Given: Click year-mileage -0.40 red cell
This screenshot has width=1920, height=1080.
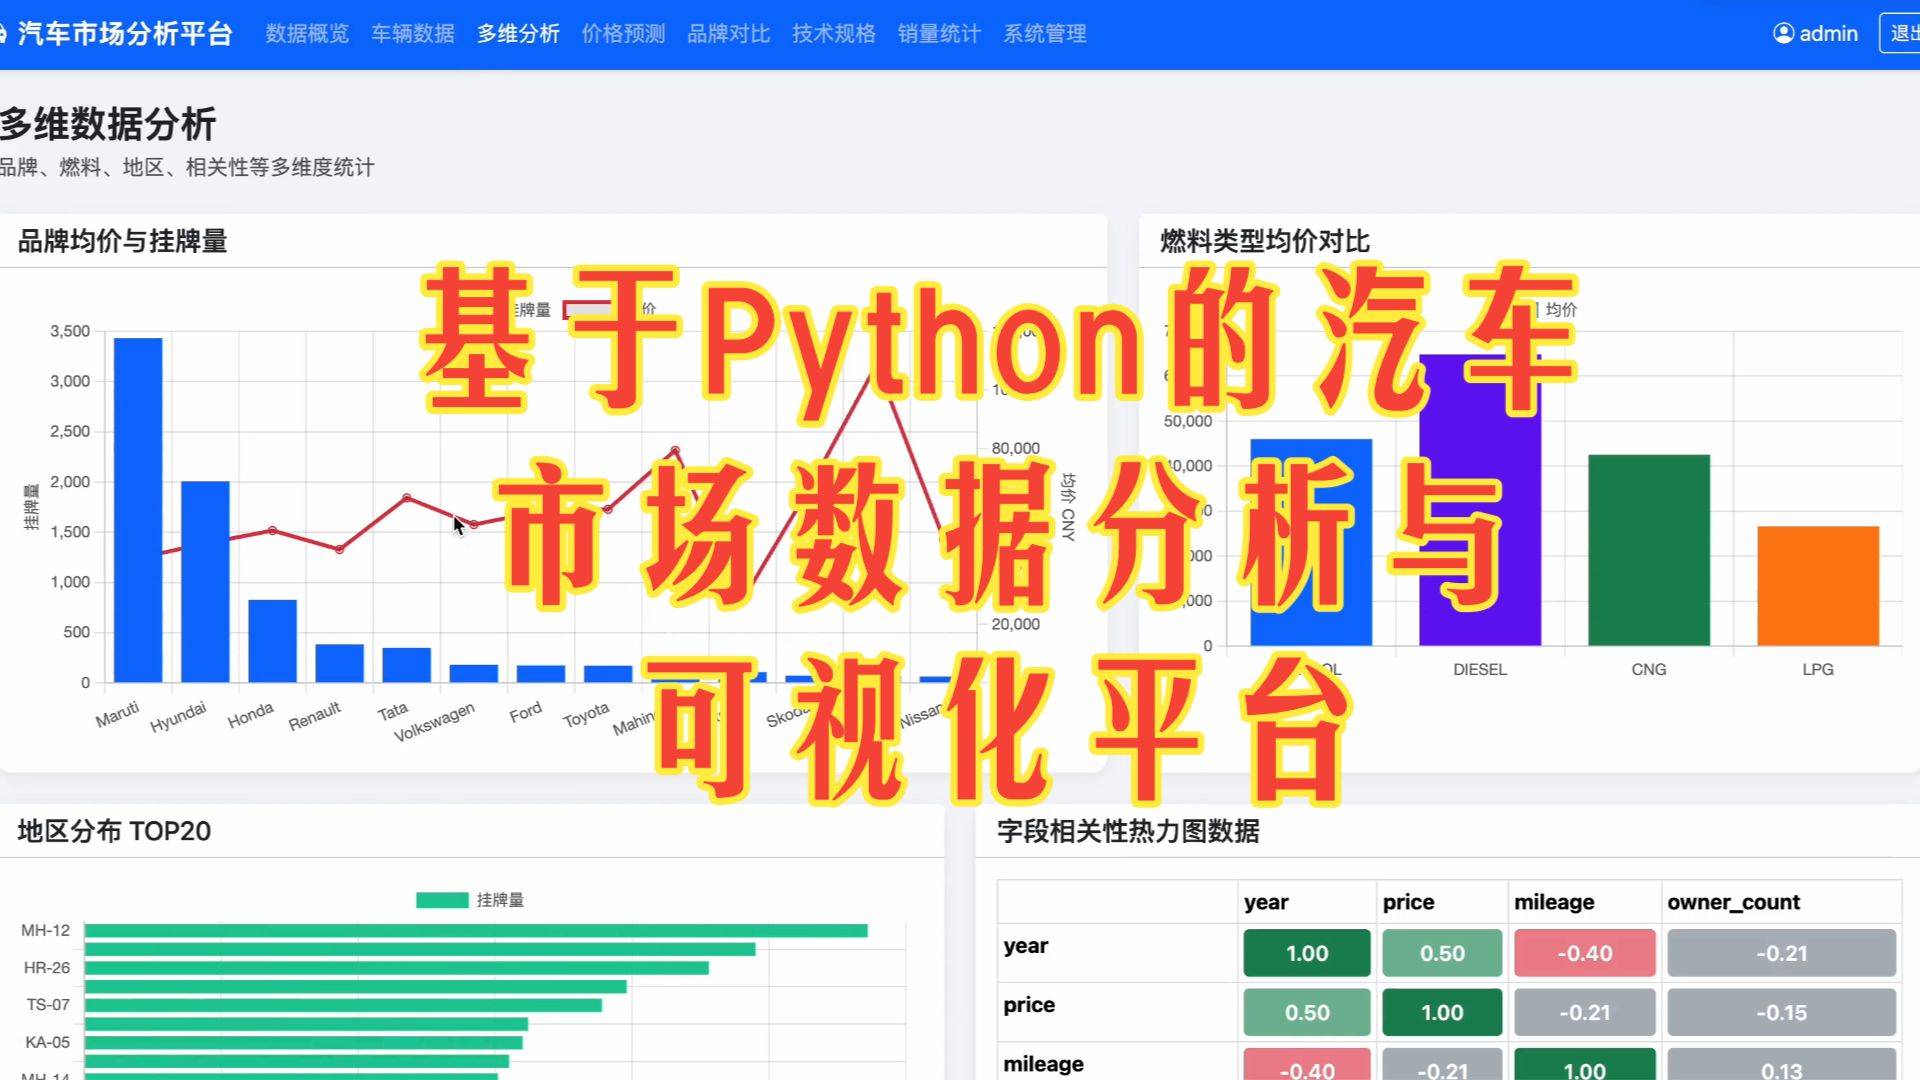Looking at the screenshot, I should pos(1585,953).
